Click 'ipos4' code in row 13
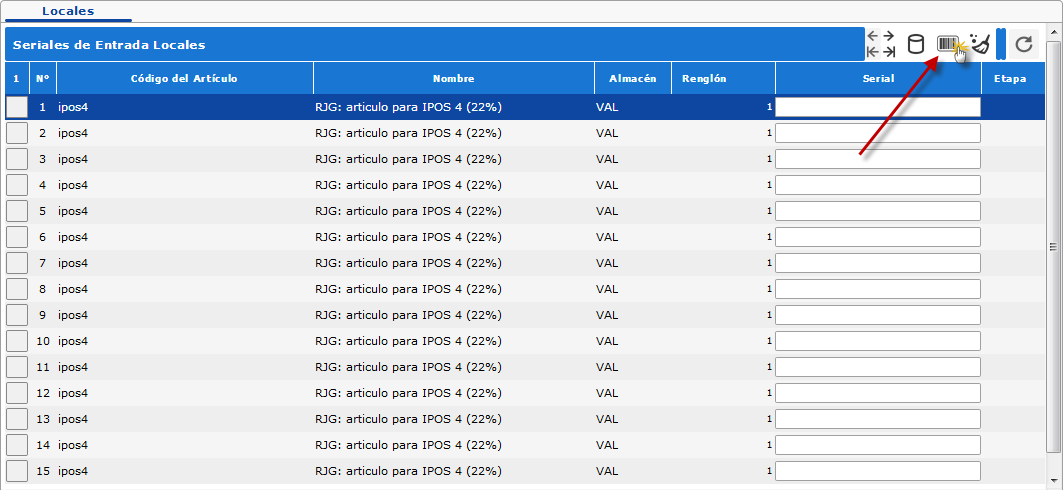This screenshot has width=1063, height=490. (x=73, y=419)
